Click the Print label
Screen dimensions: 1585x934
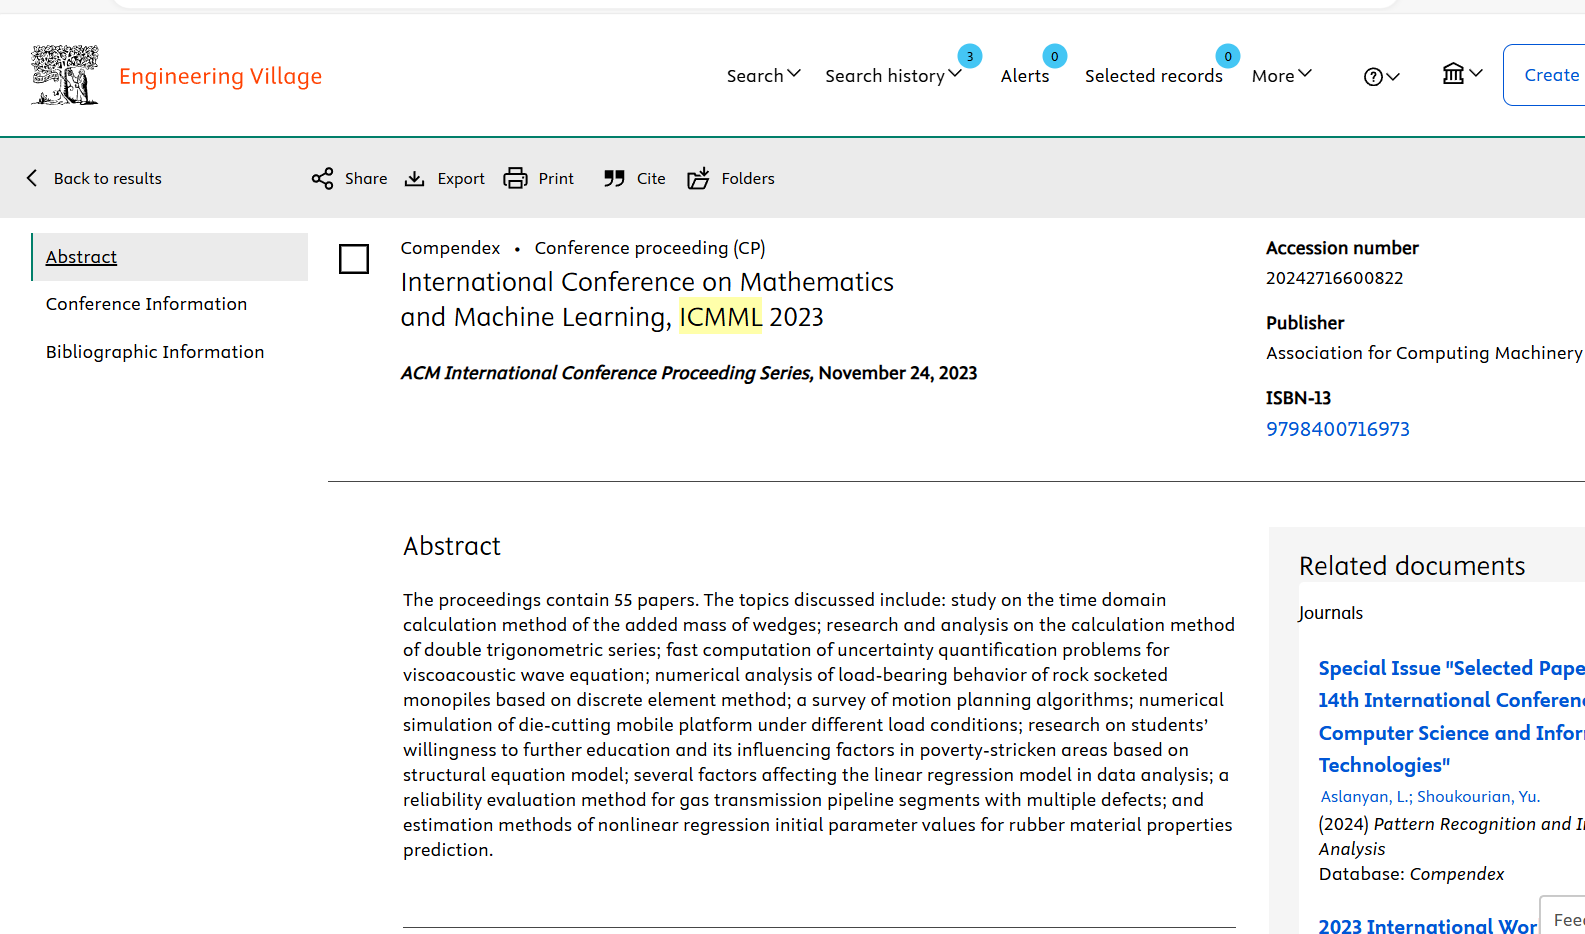556,178
